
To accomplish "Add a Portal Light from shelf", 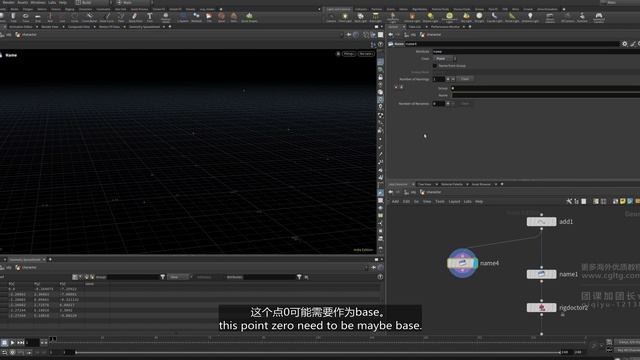I will pos(512,17).
